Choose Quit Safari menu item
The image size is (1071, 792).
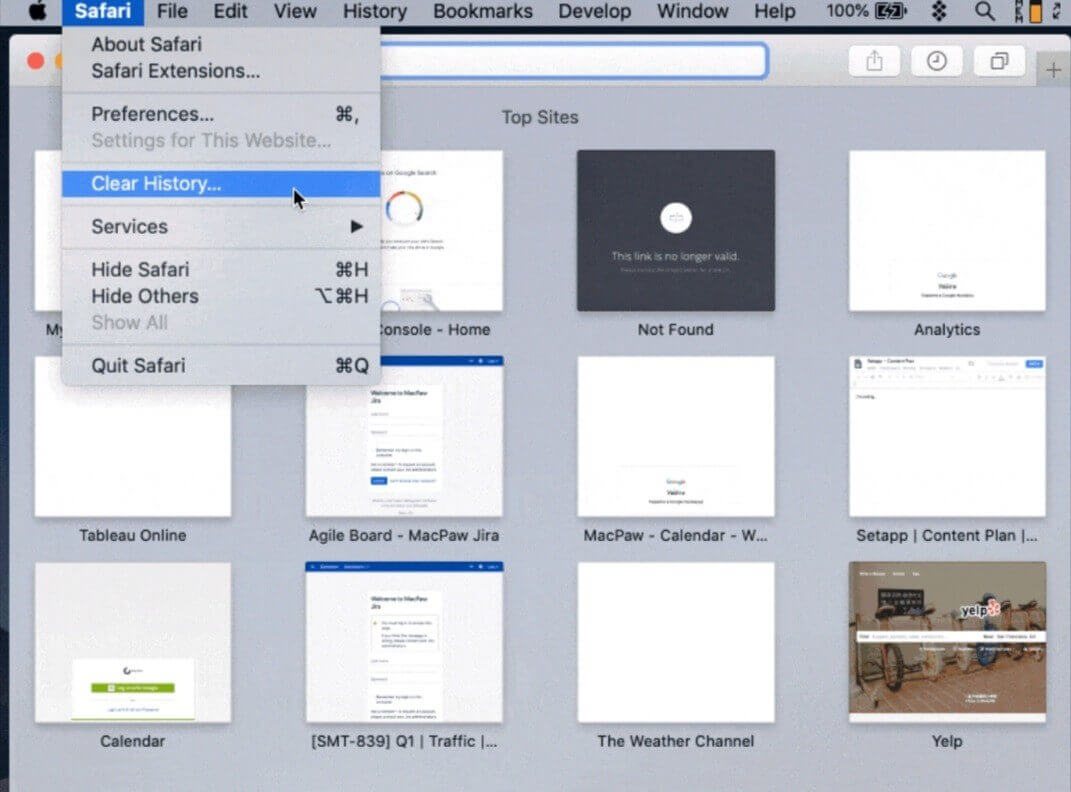(x=138, y=366)
